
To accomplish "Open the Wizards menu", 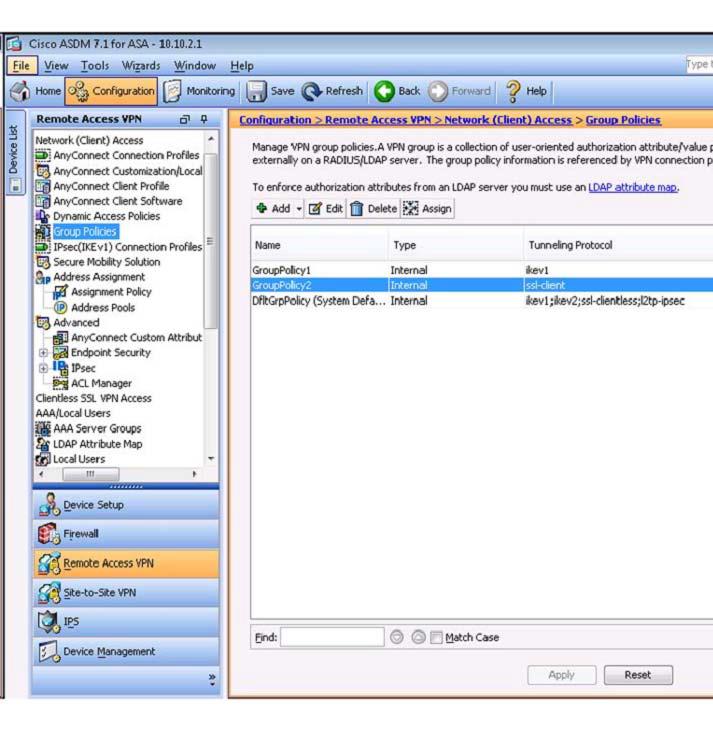I will pos(141,66).
